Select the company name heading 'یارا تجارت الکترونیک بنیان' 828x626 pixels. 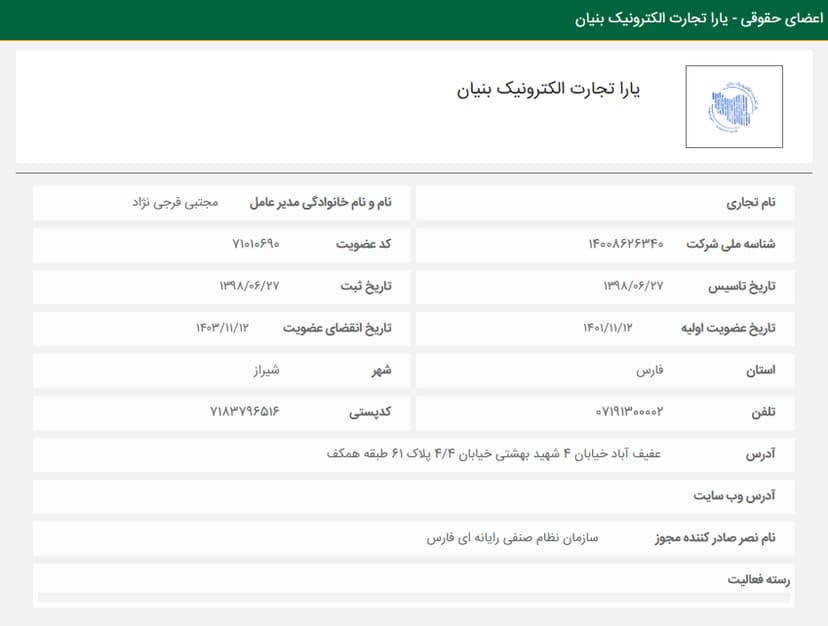(x=549, y=89)
